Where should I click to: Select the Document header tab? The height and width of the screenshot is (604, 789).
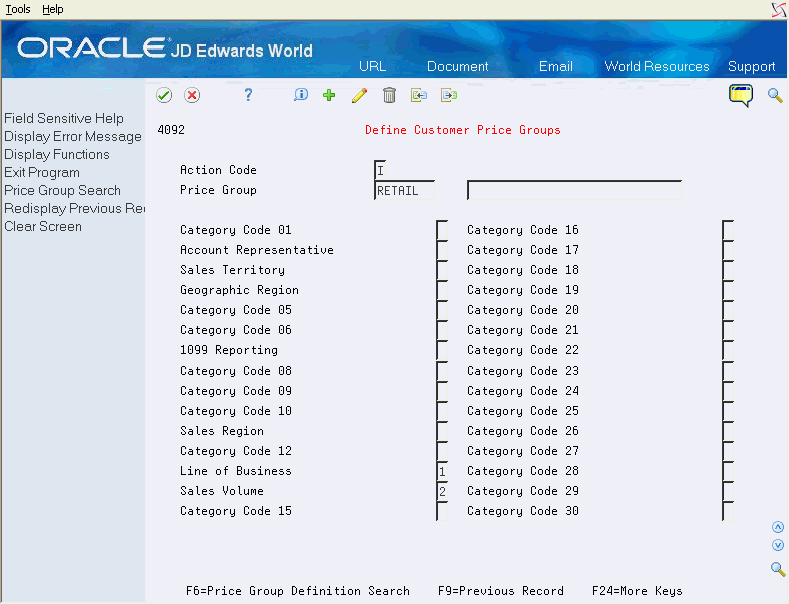457,66
